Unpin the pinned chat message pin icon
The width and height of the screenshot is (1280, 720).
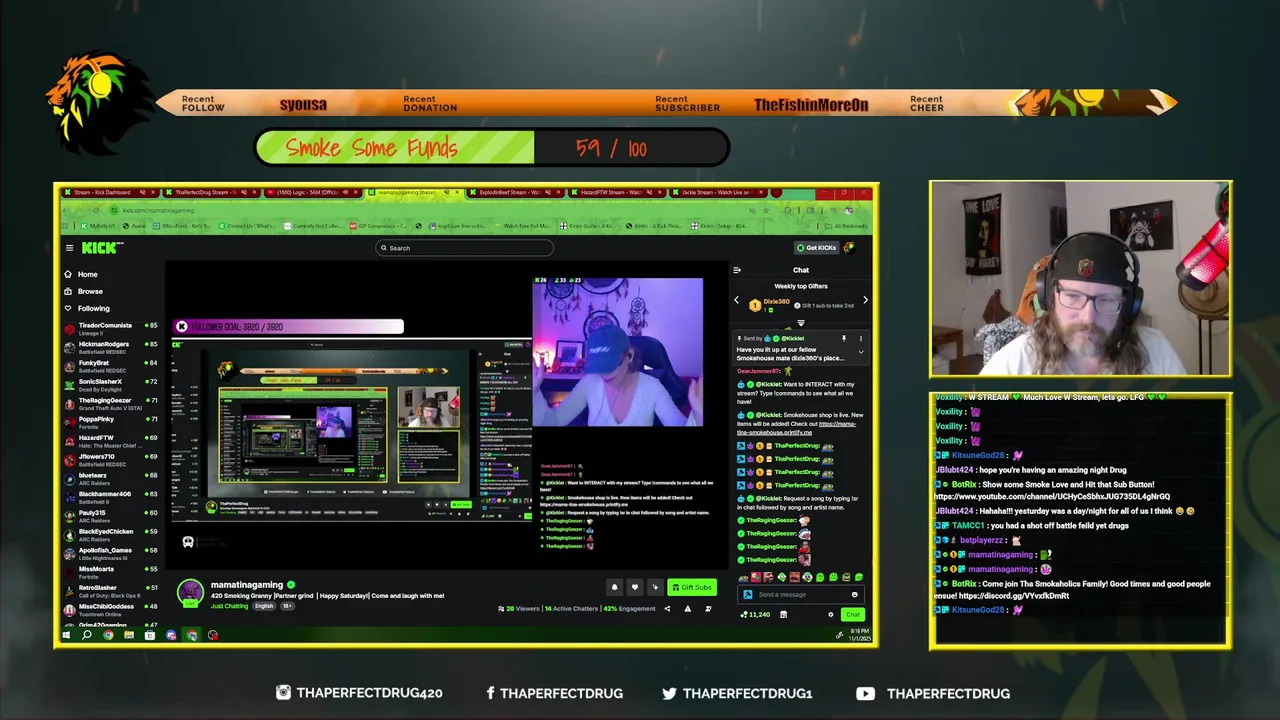(x=844, y=338)
